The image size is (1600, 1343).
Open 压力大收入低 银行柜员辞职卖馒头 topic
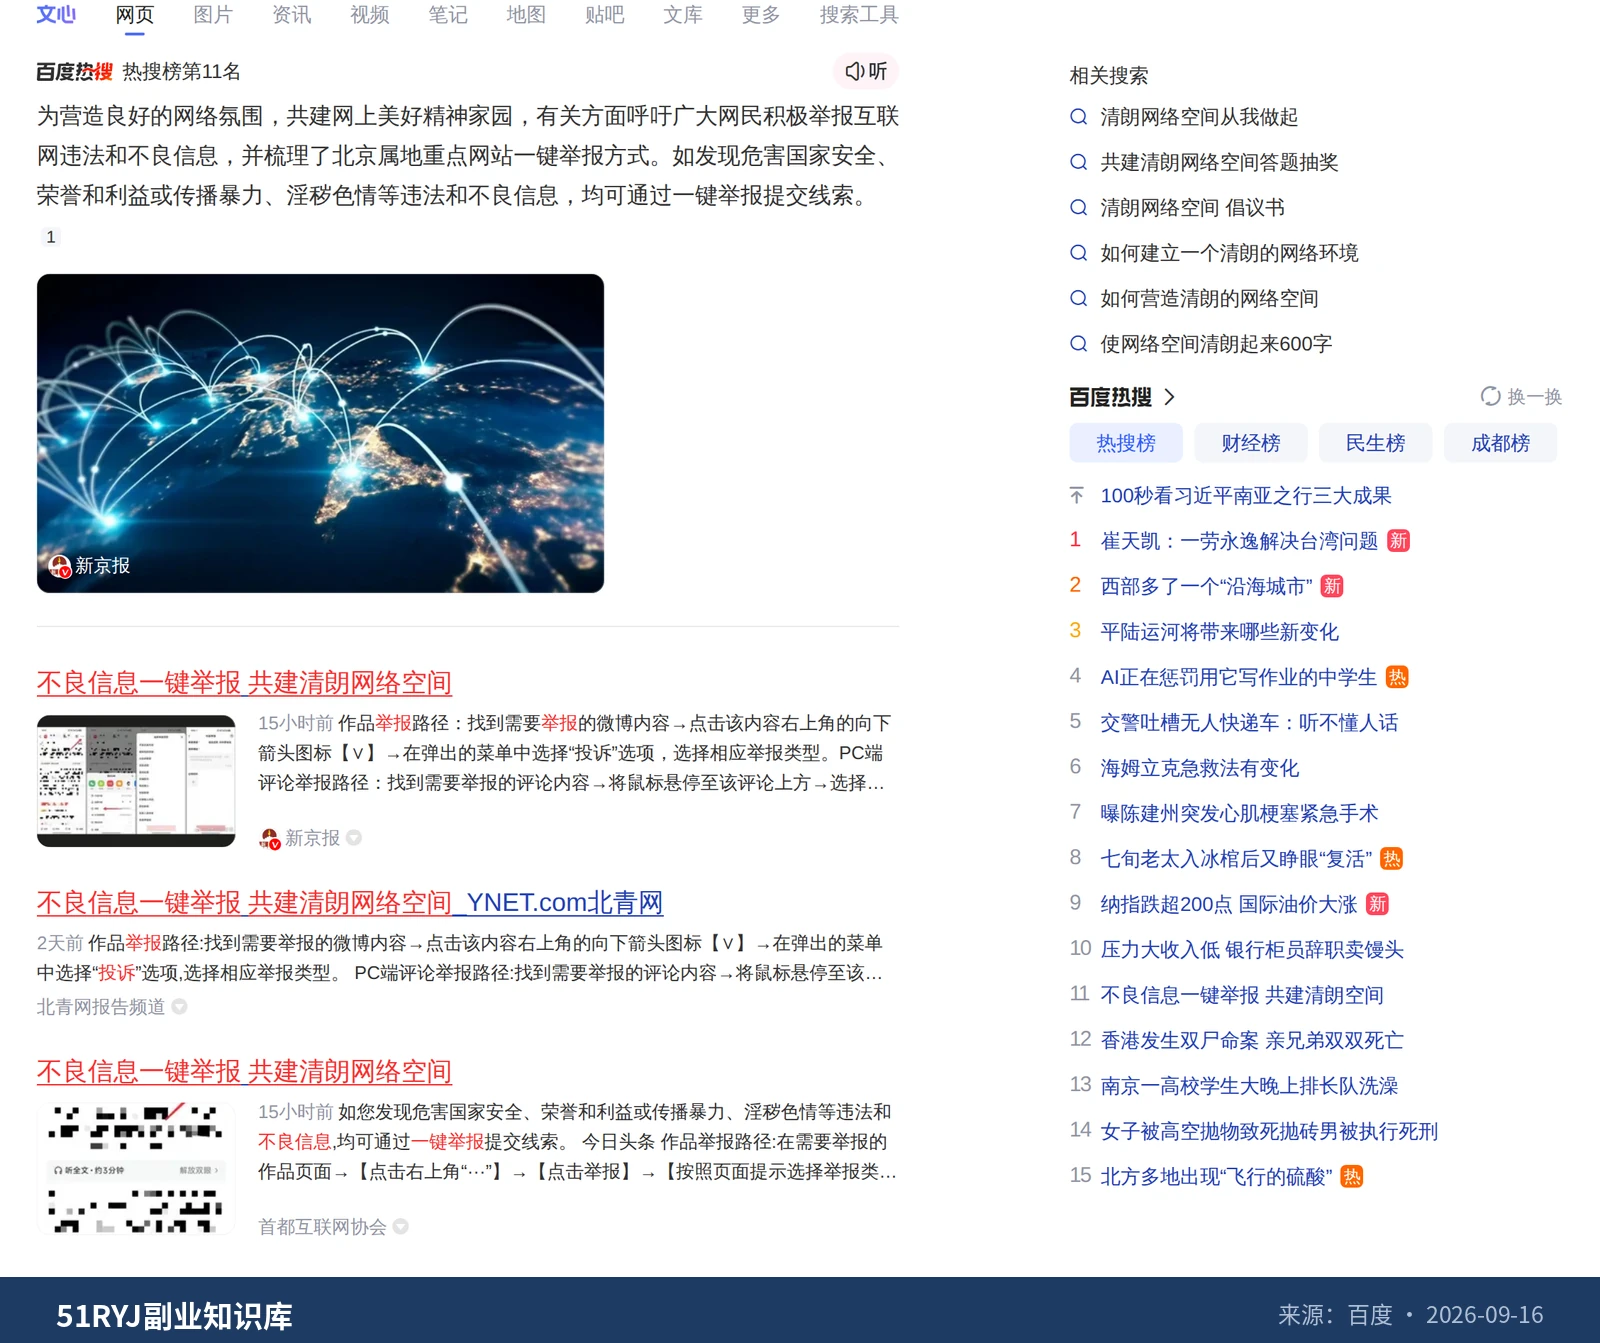pos(1252,950)
